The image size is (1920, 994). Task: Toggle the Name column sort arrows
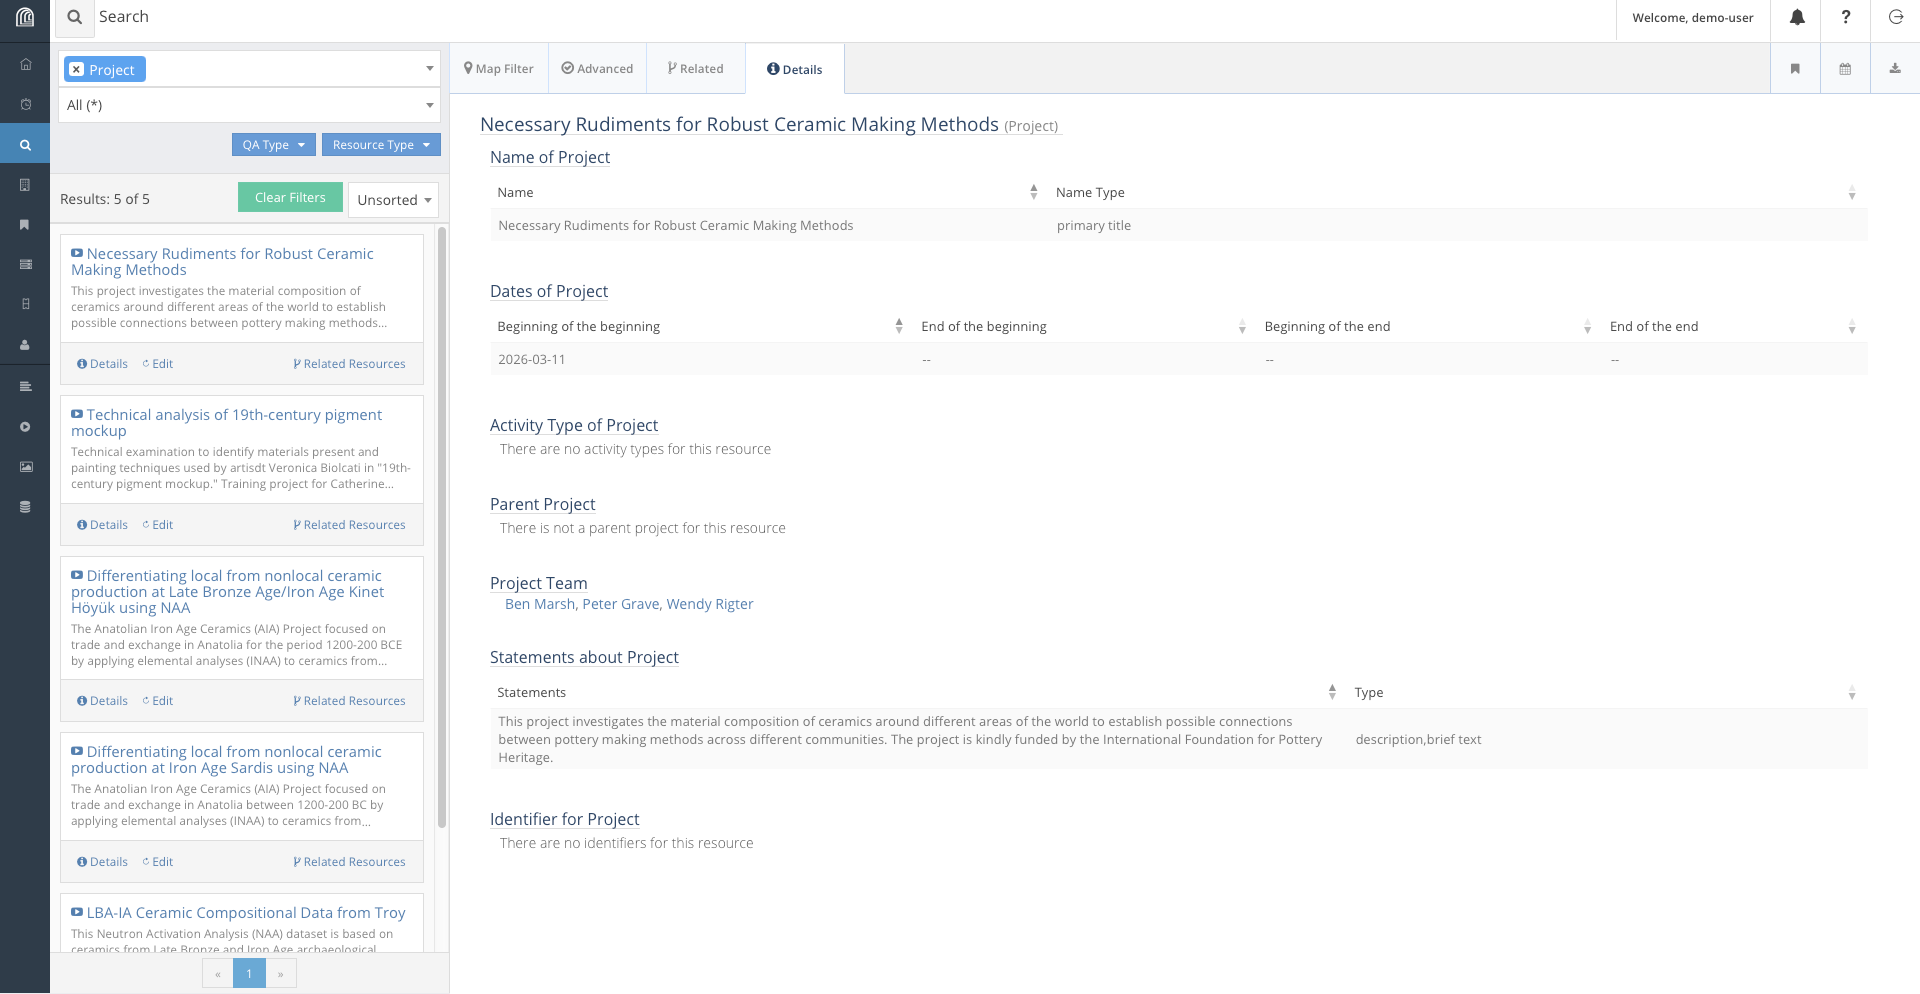click(1034, 191)
